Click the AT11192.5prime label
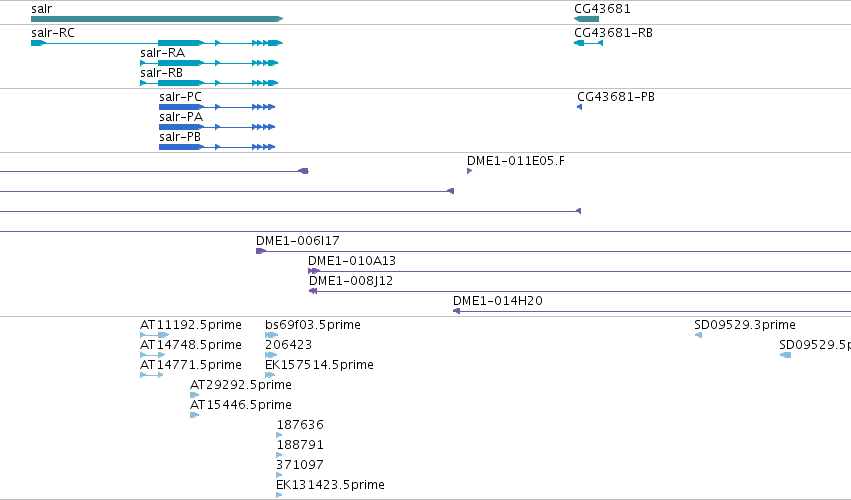Screen dimensions: 851x500 190,325
